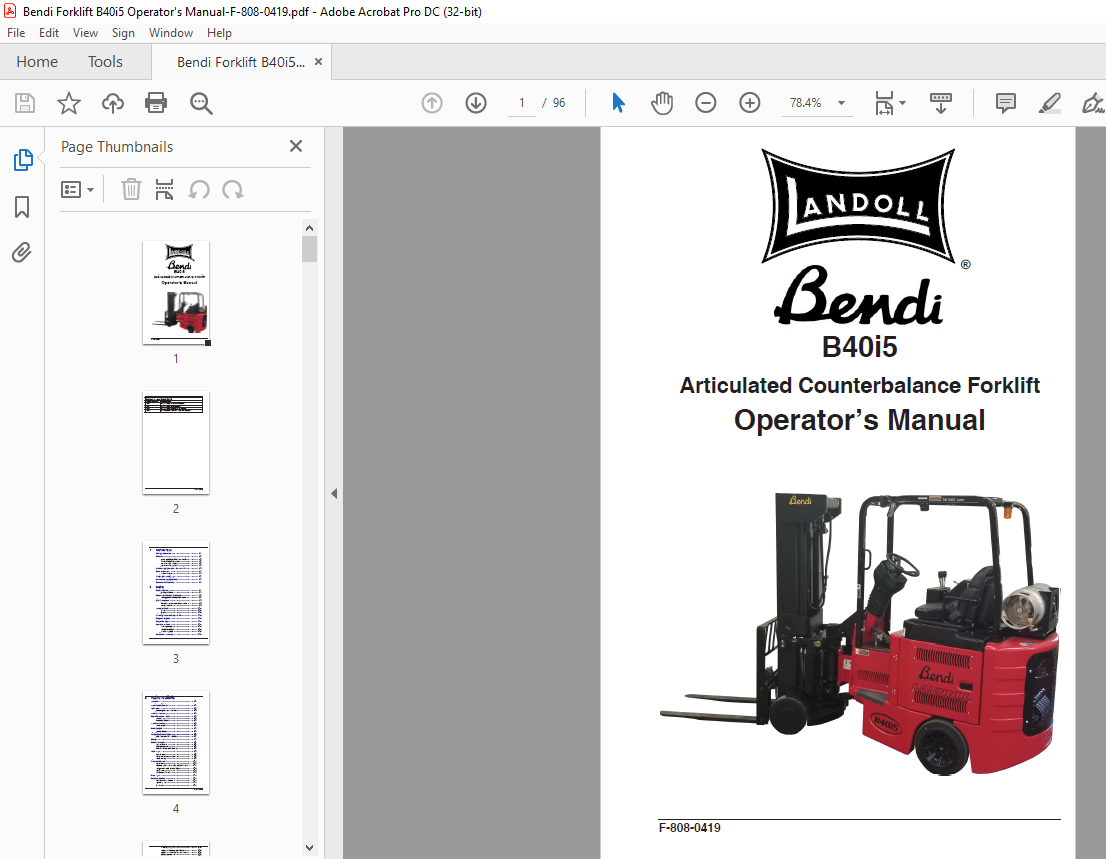Zoom in with the plus button
The height and width of the screenshot is (859, 1106).
[750, 103]
